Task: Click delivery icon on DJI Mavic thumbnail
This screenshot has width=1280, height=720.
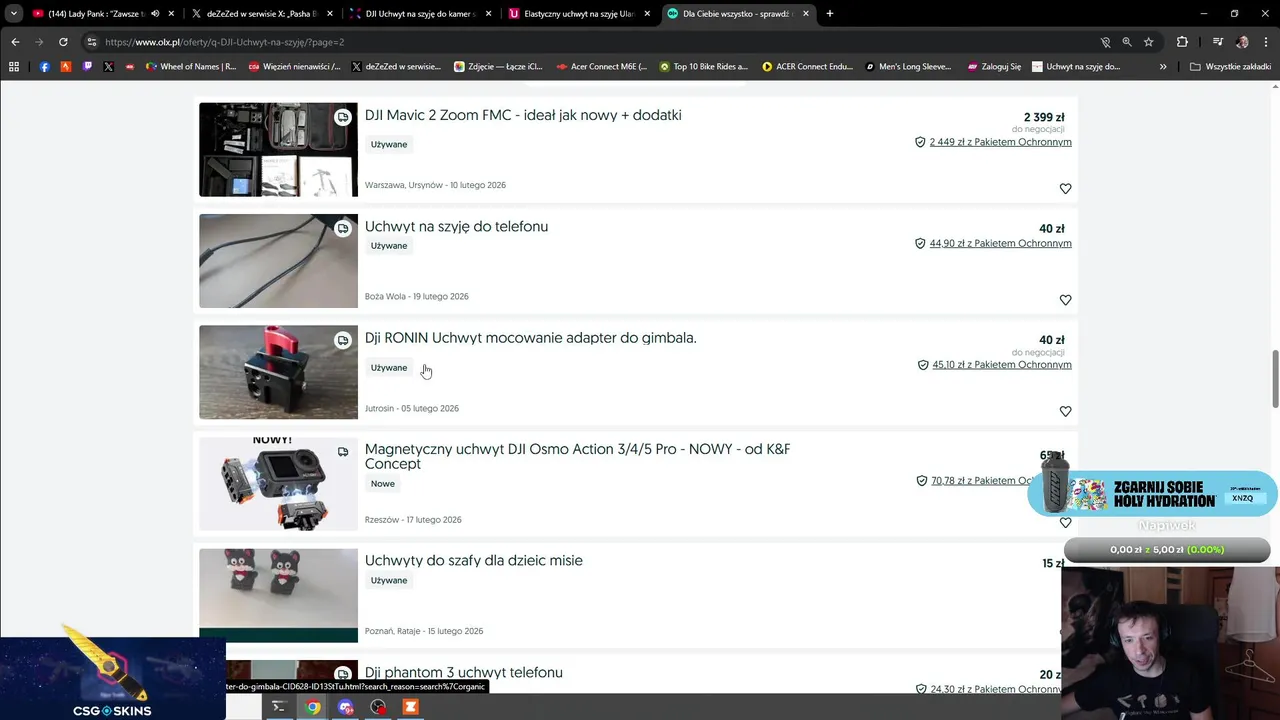Action: click(343, 117)
